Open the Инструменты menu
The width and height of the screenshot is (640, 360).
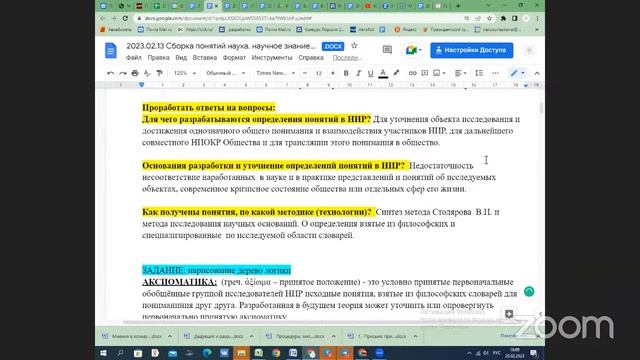pos(272,58)
